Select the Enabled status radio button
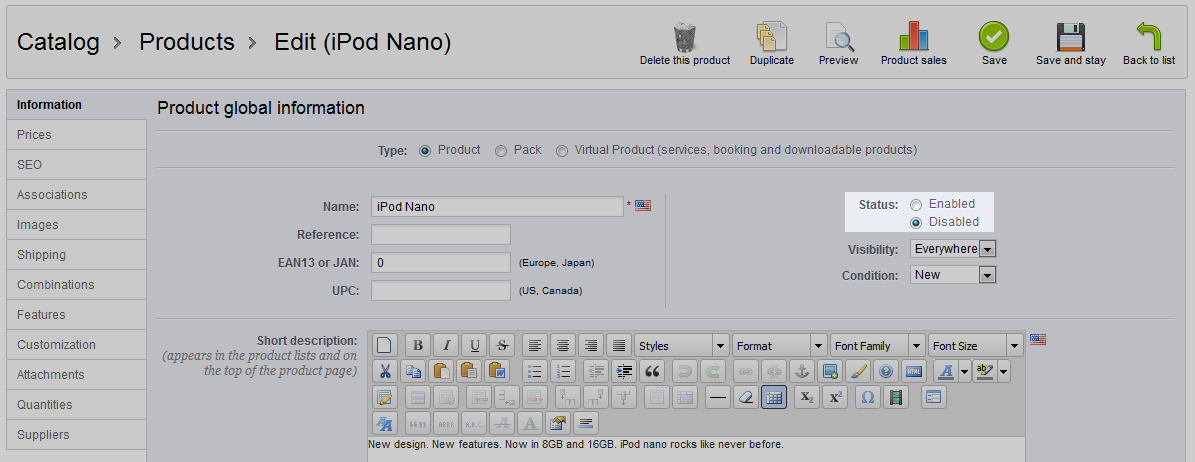This screenshot has width=1195, height=462. pyautogui.click(x=916, y=204)
